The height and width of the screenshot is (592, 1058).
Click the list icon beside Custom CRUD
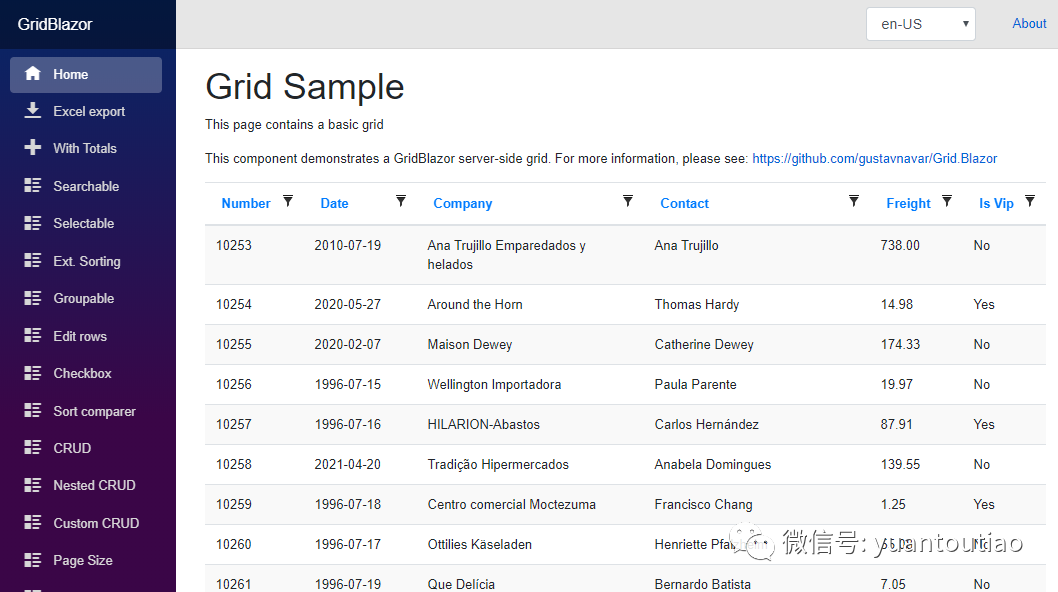(32, 522)
